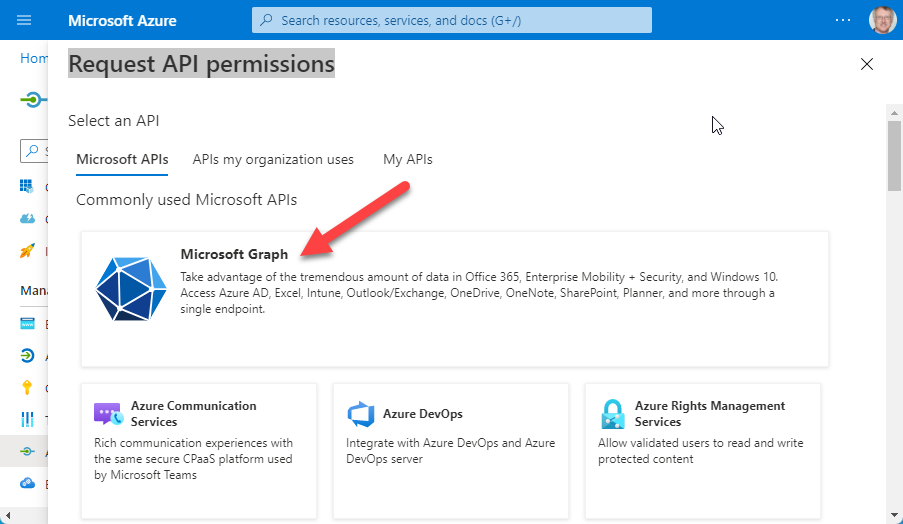Click the Azure DevOps icon
Viewport: 903px width, 524px height.
(360, 414)
